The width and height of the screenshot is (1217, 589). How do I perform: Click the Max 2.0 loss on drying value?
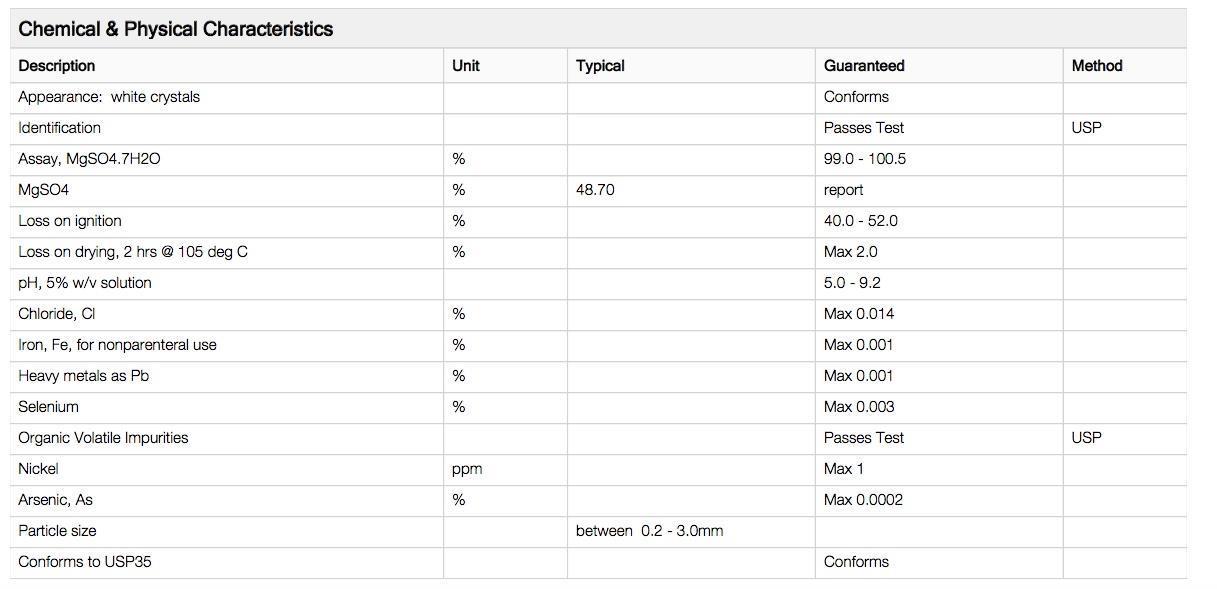pyautogui.click(x=851, y=252)
